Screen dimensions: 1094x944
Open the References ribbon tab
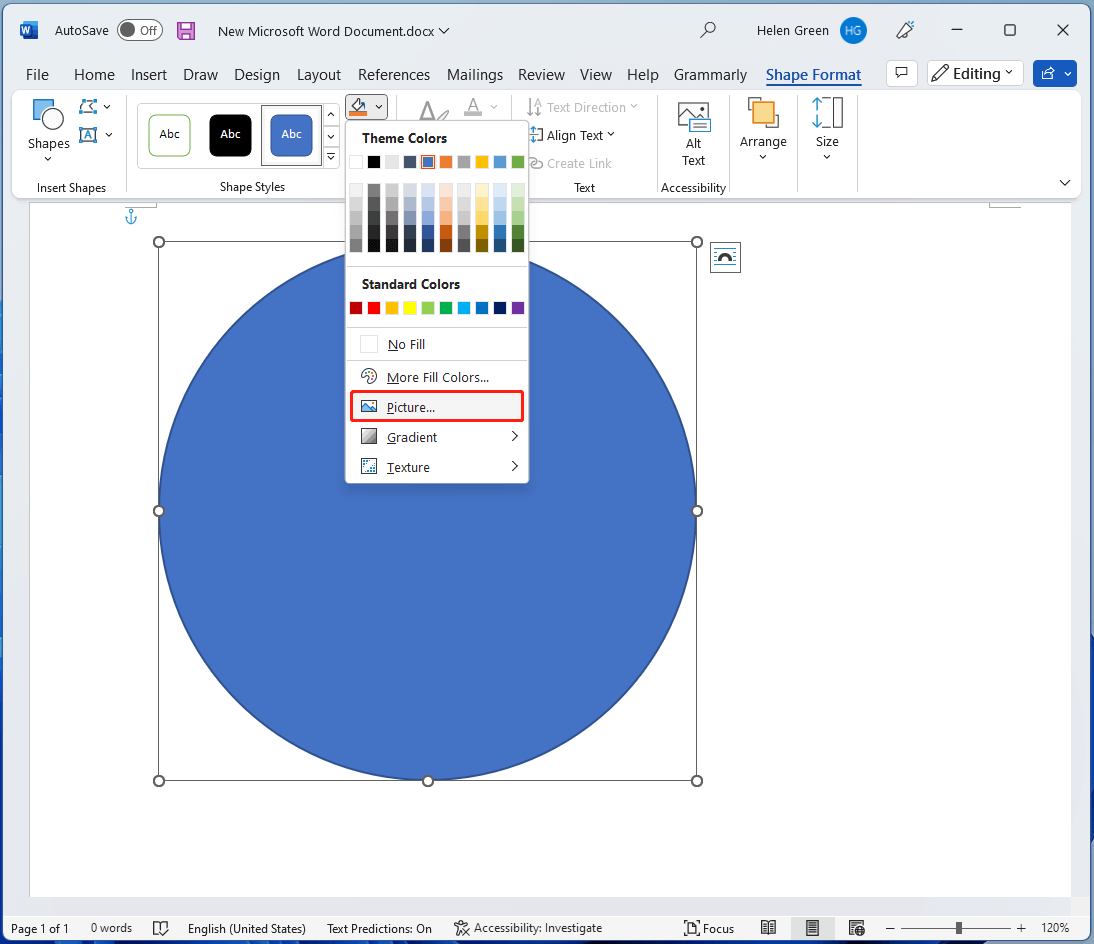tap(394, 74)
